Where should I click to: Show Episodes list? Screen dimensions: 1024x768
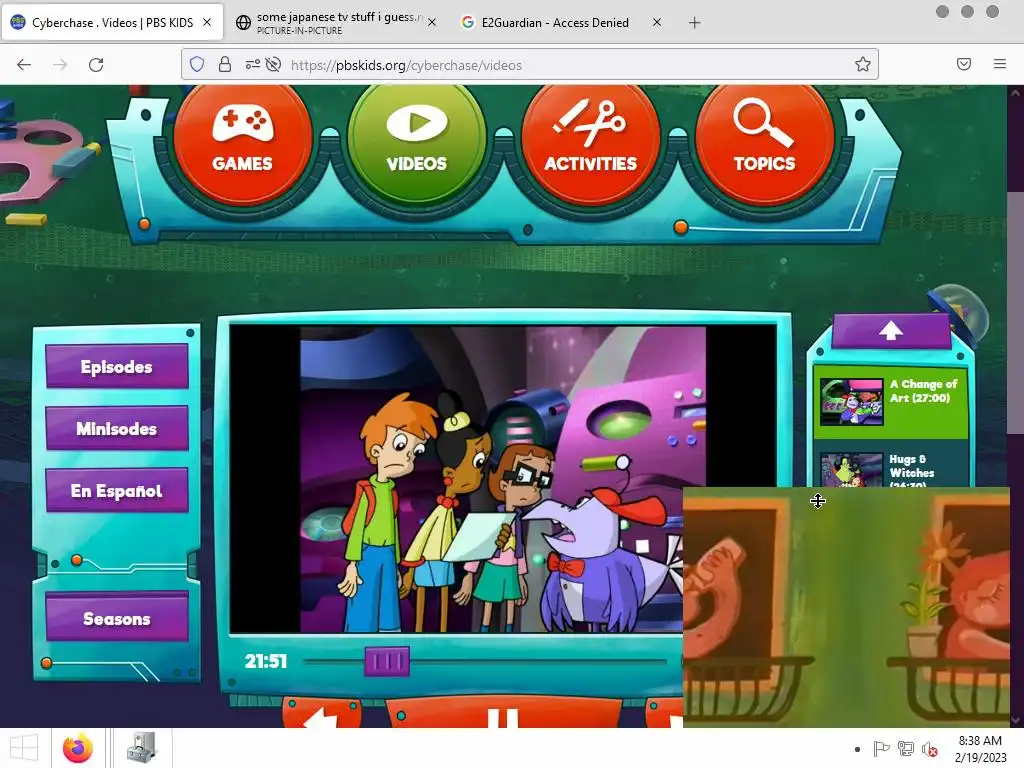point(117,366)
